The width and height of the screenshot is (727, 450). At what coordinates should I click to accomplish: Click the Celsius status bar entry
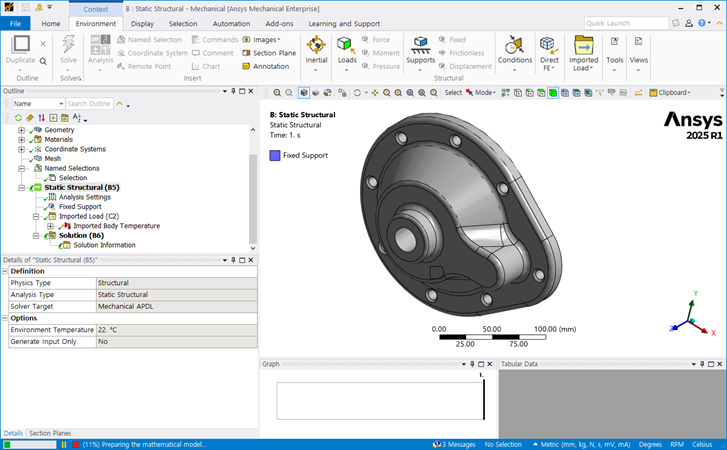702,444
